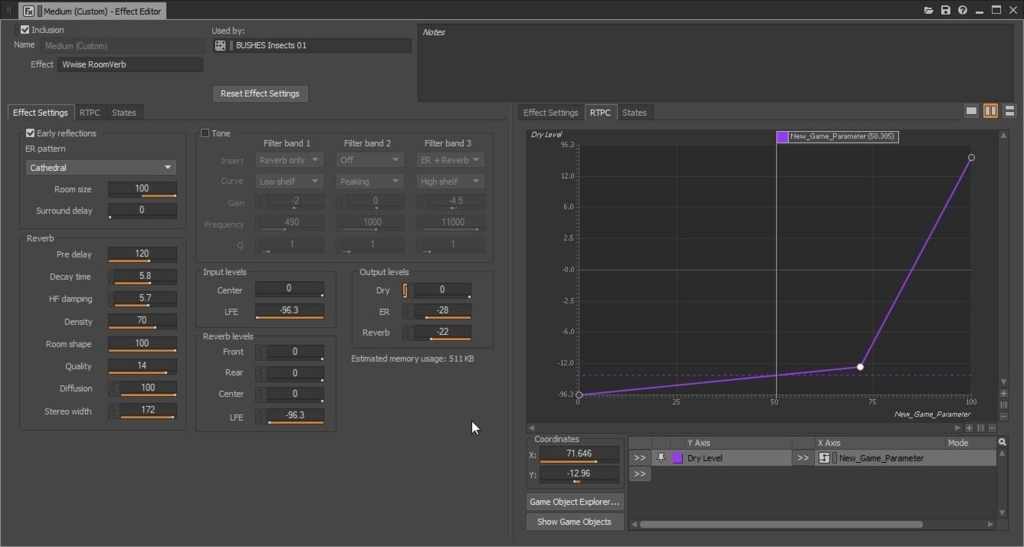Select the stacked top-bottom split layout icon
Viewport: 1024px width, 547px height.
(x=1009, y=111)
